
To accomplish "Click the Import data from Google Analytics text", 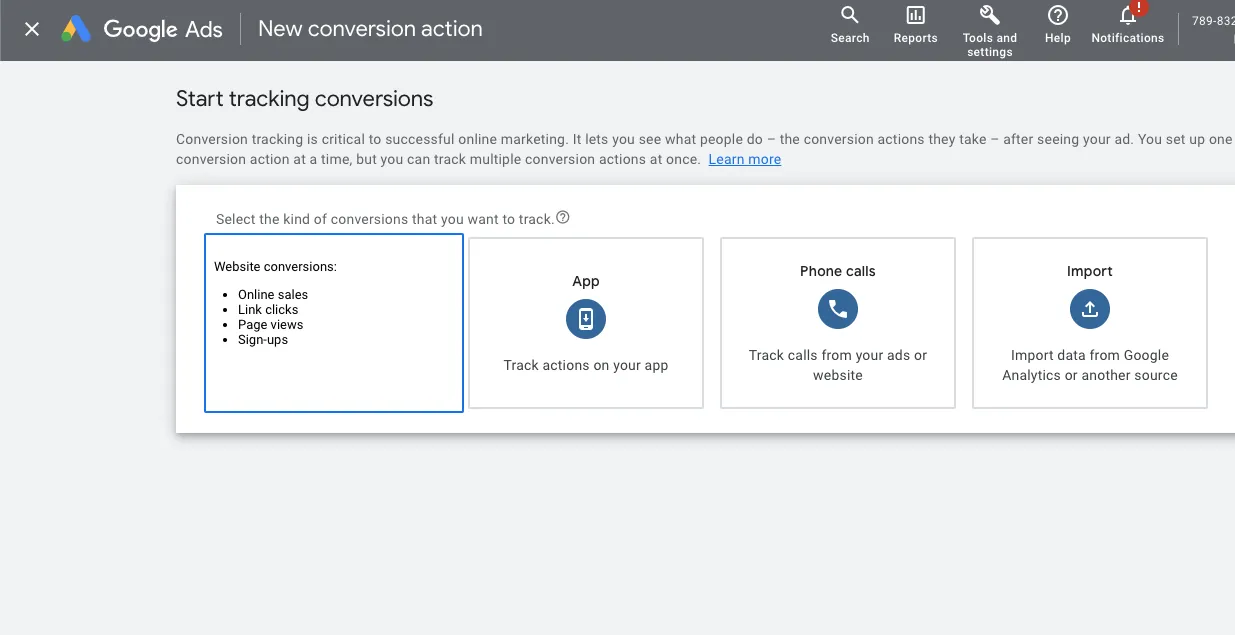I will click(1089, 365).
